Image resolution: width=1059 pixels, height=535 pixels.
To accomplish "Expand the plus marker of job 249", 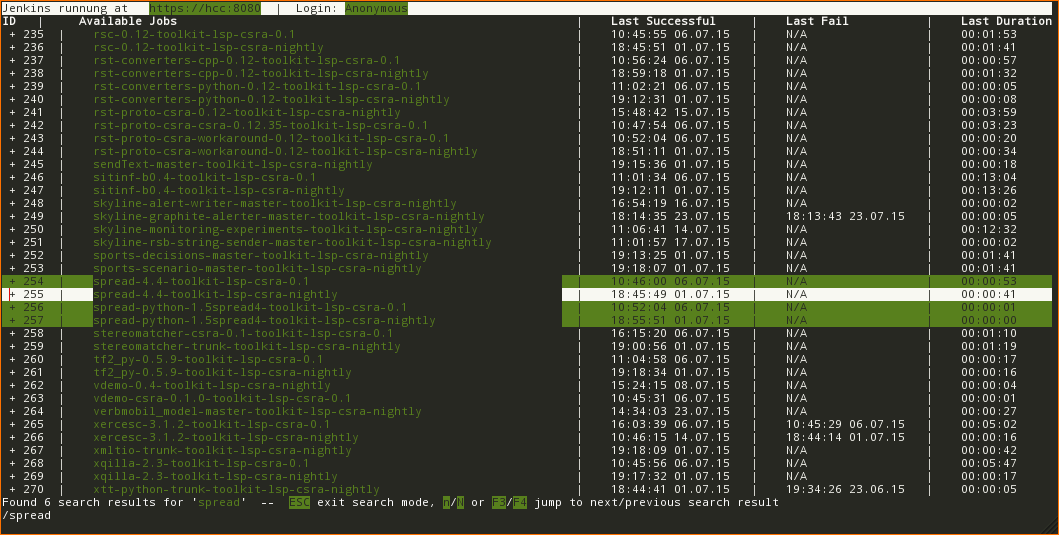I will [12, 217].
